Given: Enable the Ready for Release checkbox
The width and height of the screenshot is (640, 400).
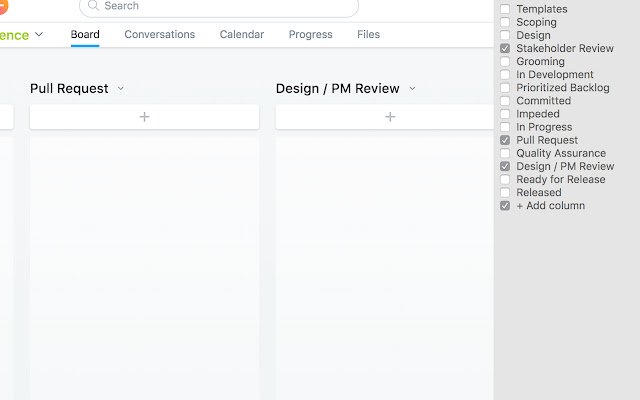Looking at the screenshot, I should click(x=505, y=179).
